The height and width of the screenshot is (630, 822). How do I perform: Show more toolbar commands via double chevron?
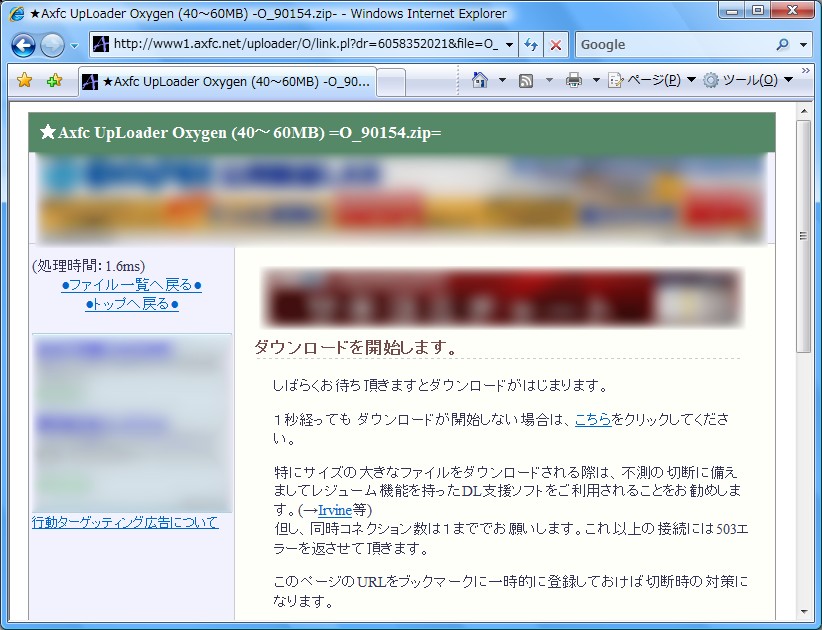(x=806, y=70)
